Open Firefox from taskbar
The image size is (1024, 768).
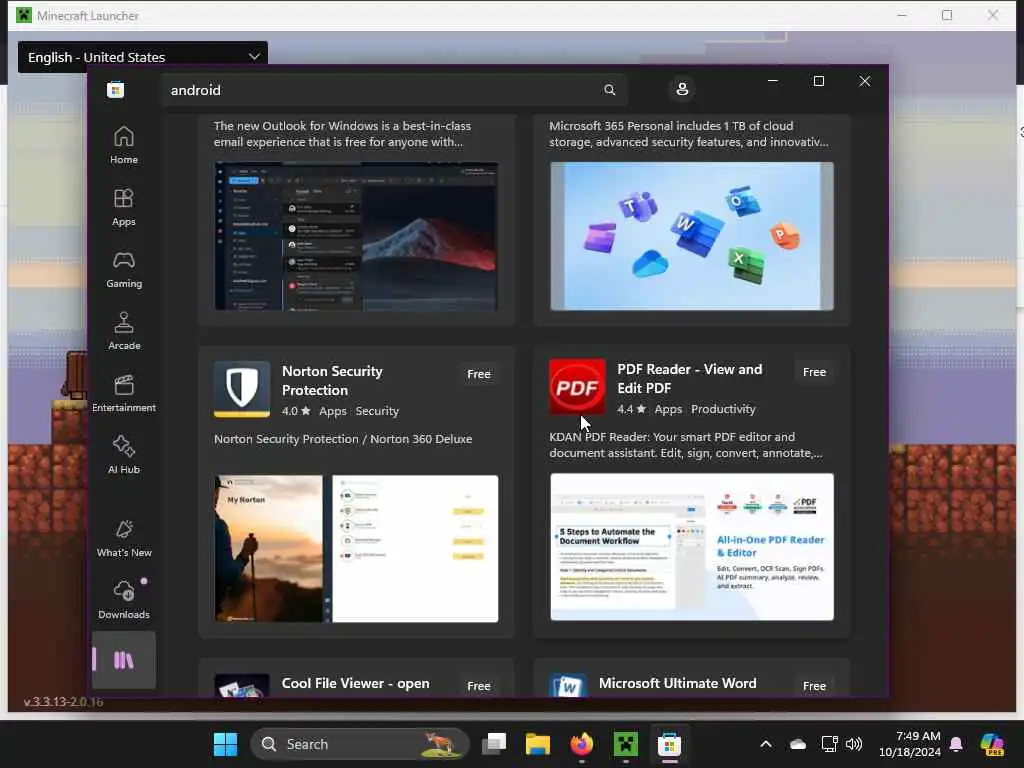point(581,744)
